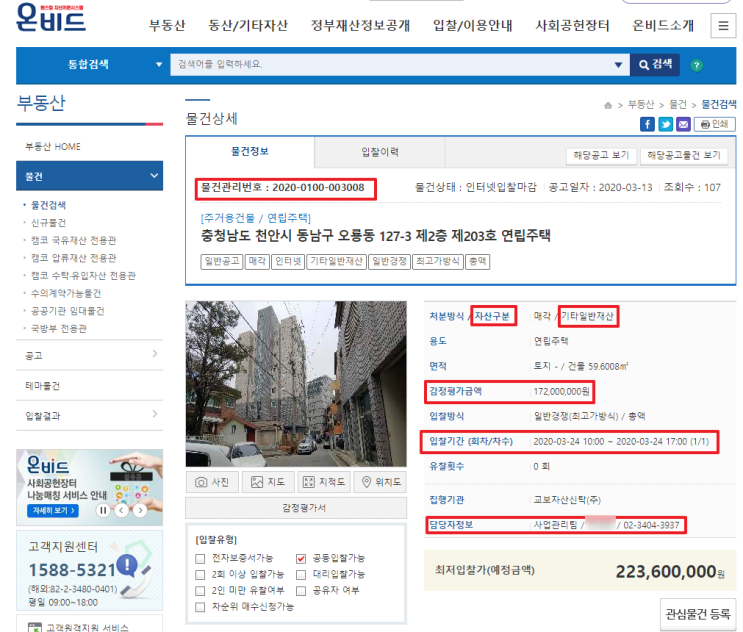Open 사진 photo view
Screen dimensions: 743x632
[x=212, y=482]
